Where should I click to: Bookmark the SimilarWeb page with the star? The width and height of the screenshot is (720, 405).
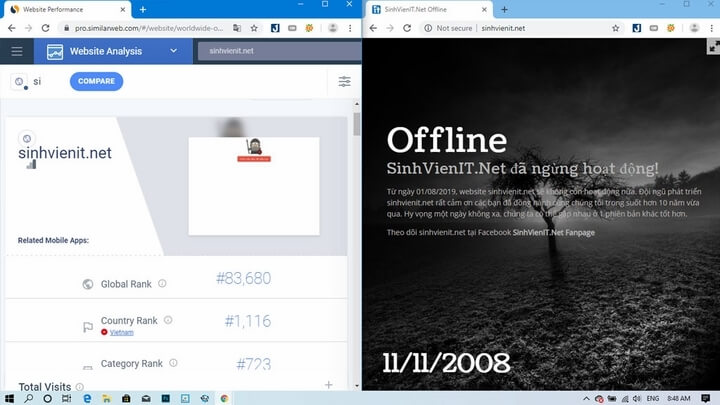coord(254,28)
